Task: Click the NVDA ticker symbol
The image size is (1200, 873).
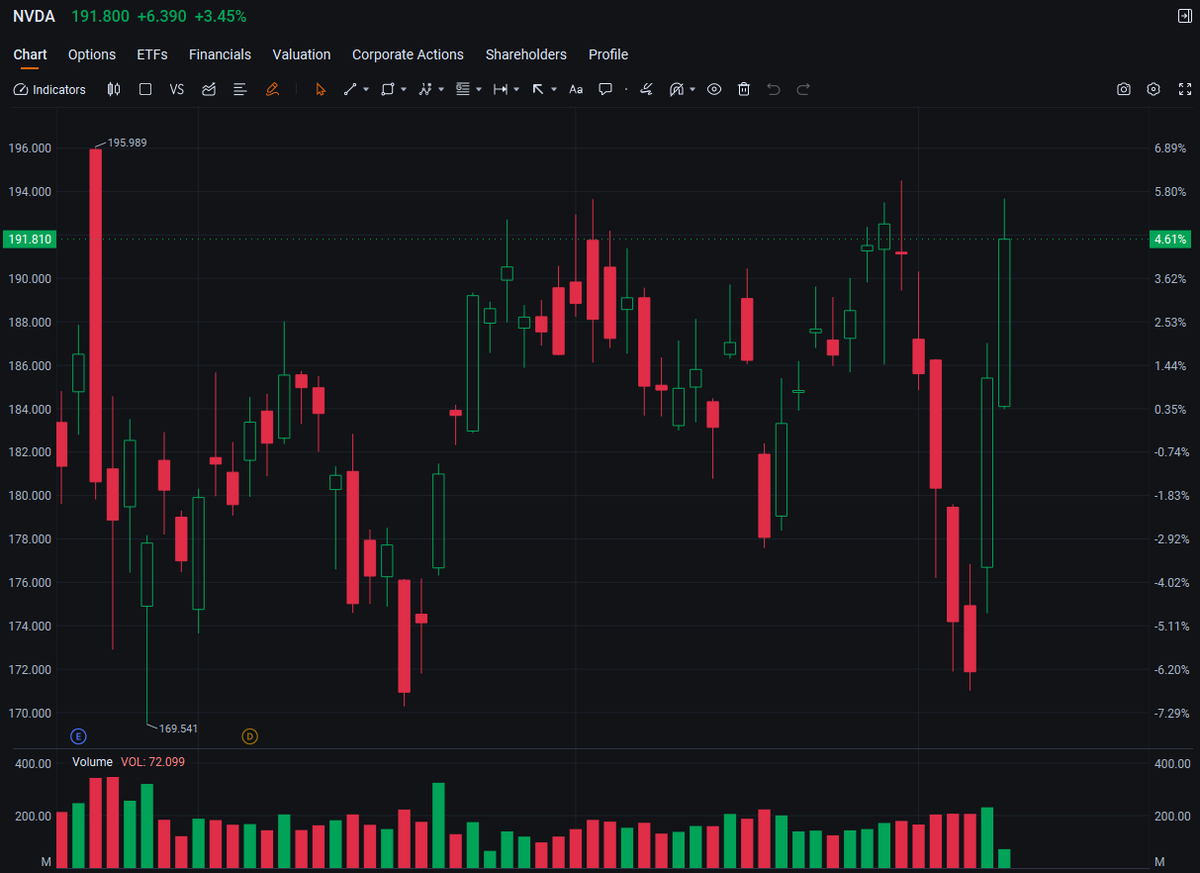Action: click(34, 16)
